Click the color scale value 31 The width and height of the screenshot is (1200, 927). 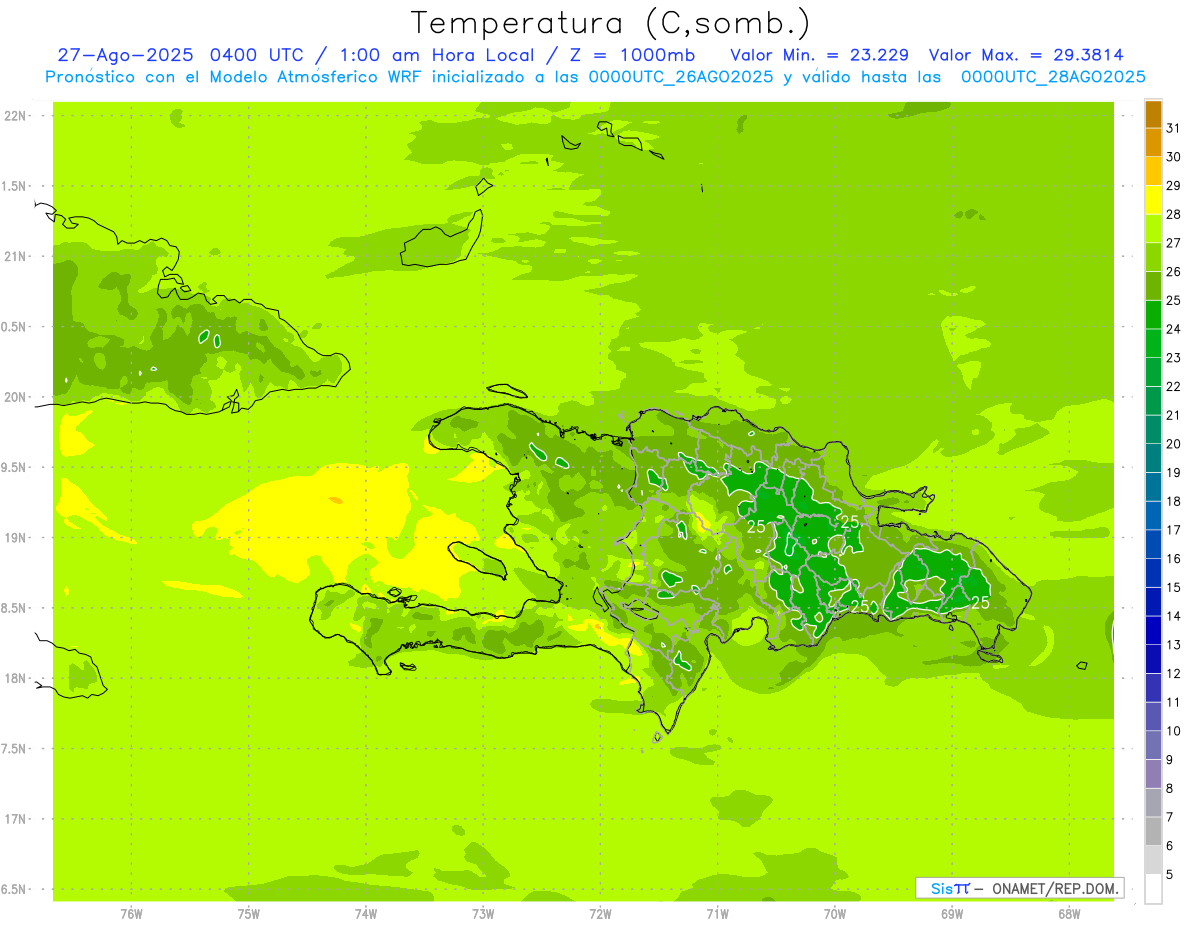(1173, 127)
